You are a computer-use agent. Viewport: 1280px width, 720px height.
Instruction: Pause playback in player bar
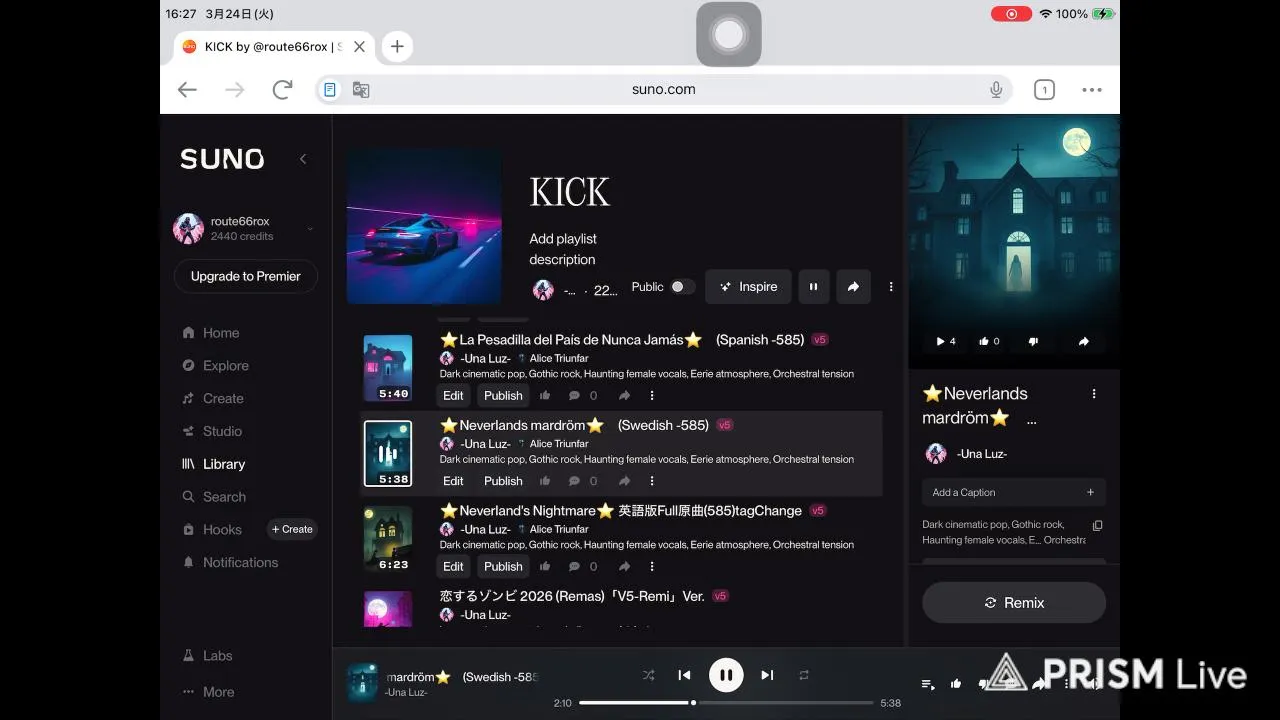point(726,675)
